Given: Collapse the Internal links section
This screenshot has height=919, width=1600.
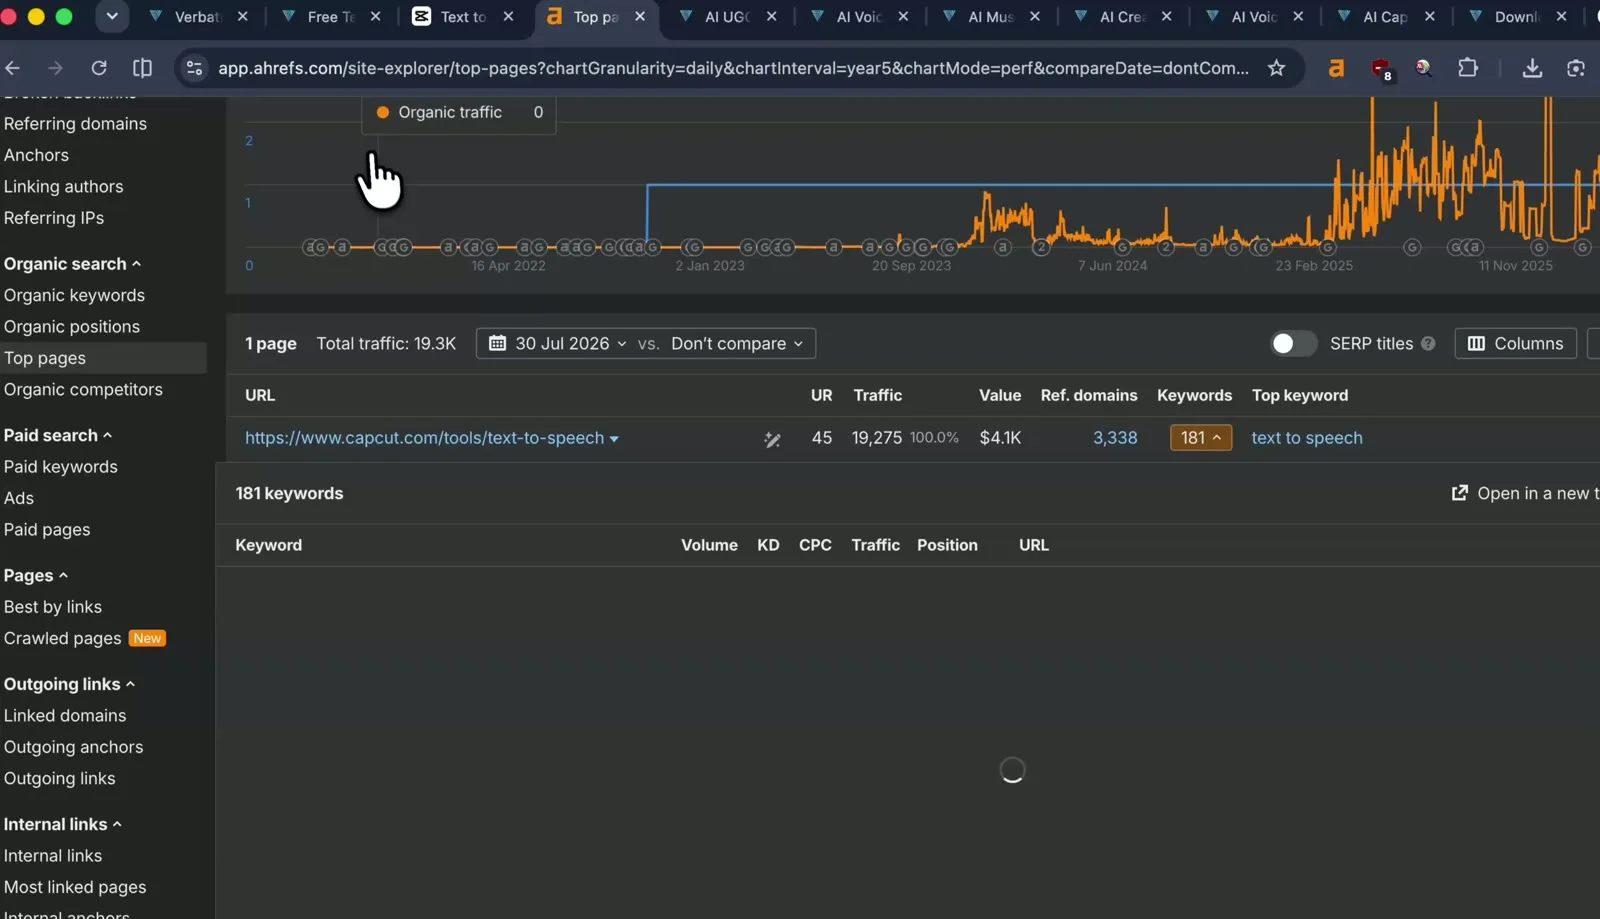Looking at the screenshot, I should coord(62,825).
